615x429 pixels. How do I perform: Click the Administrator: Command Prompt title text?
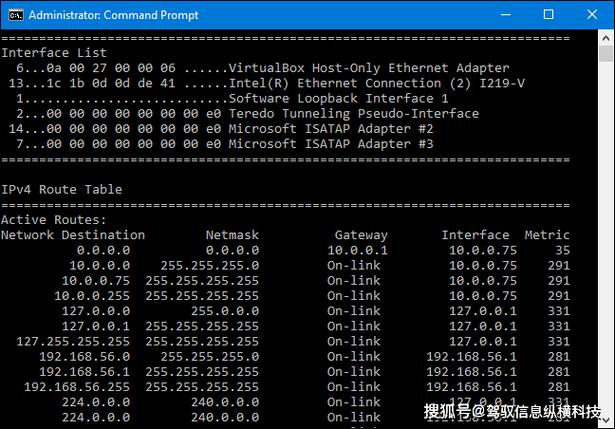pyautogui.click(x=113, y=15)
